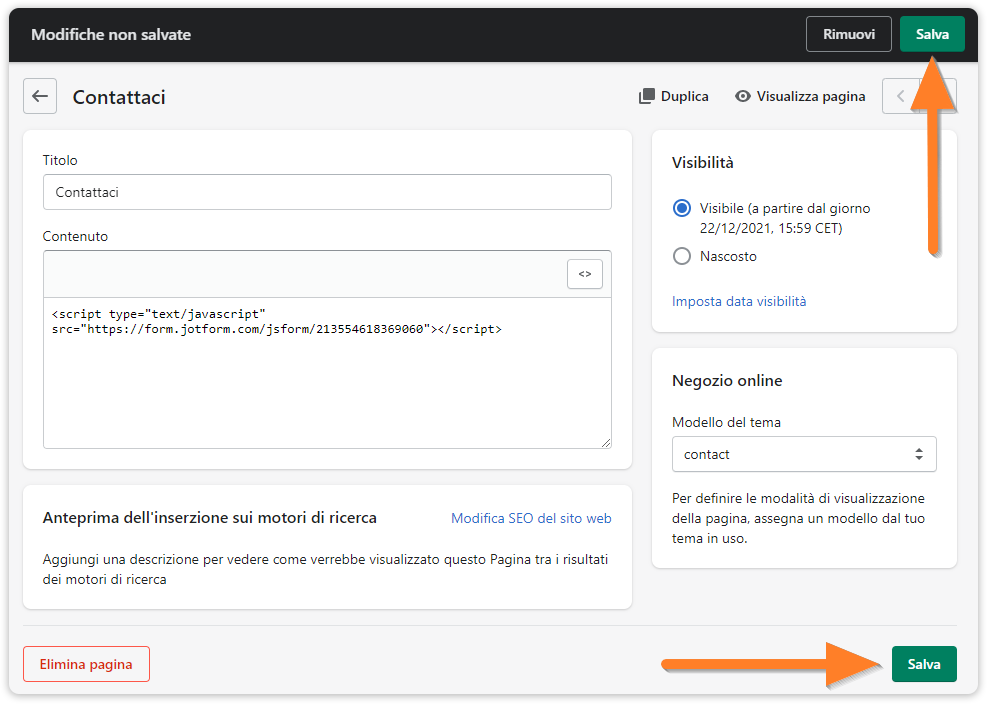Screen dimensions: 987x704
Task: Open the Imposta data visibilità link
Action: (x=739, y=301)
